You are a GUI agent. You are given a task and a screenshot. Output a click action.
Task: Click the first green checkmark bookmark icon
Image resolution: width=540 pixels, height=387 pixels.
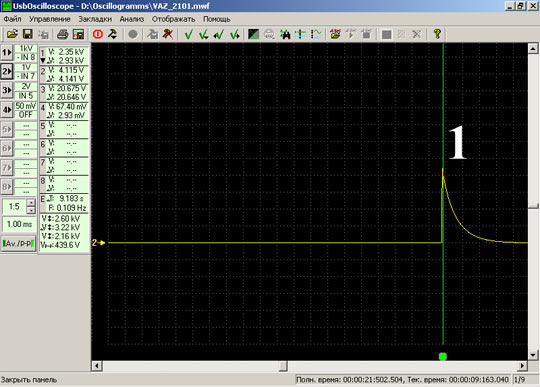188,34
